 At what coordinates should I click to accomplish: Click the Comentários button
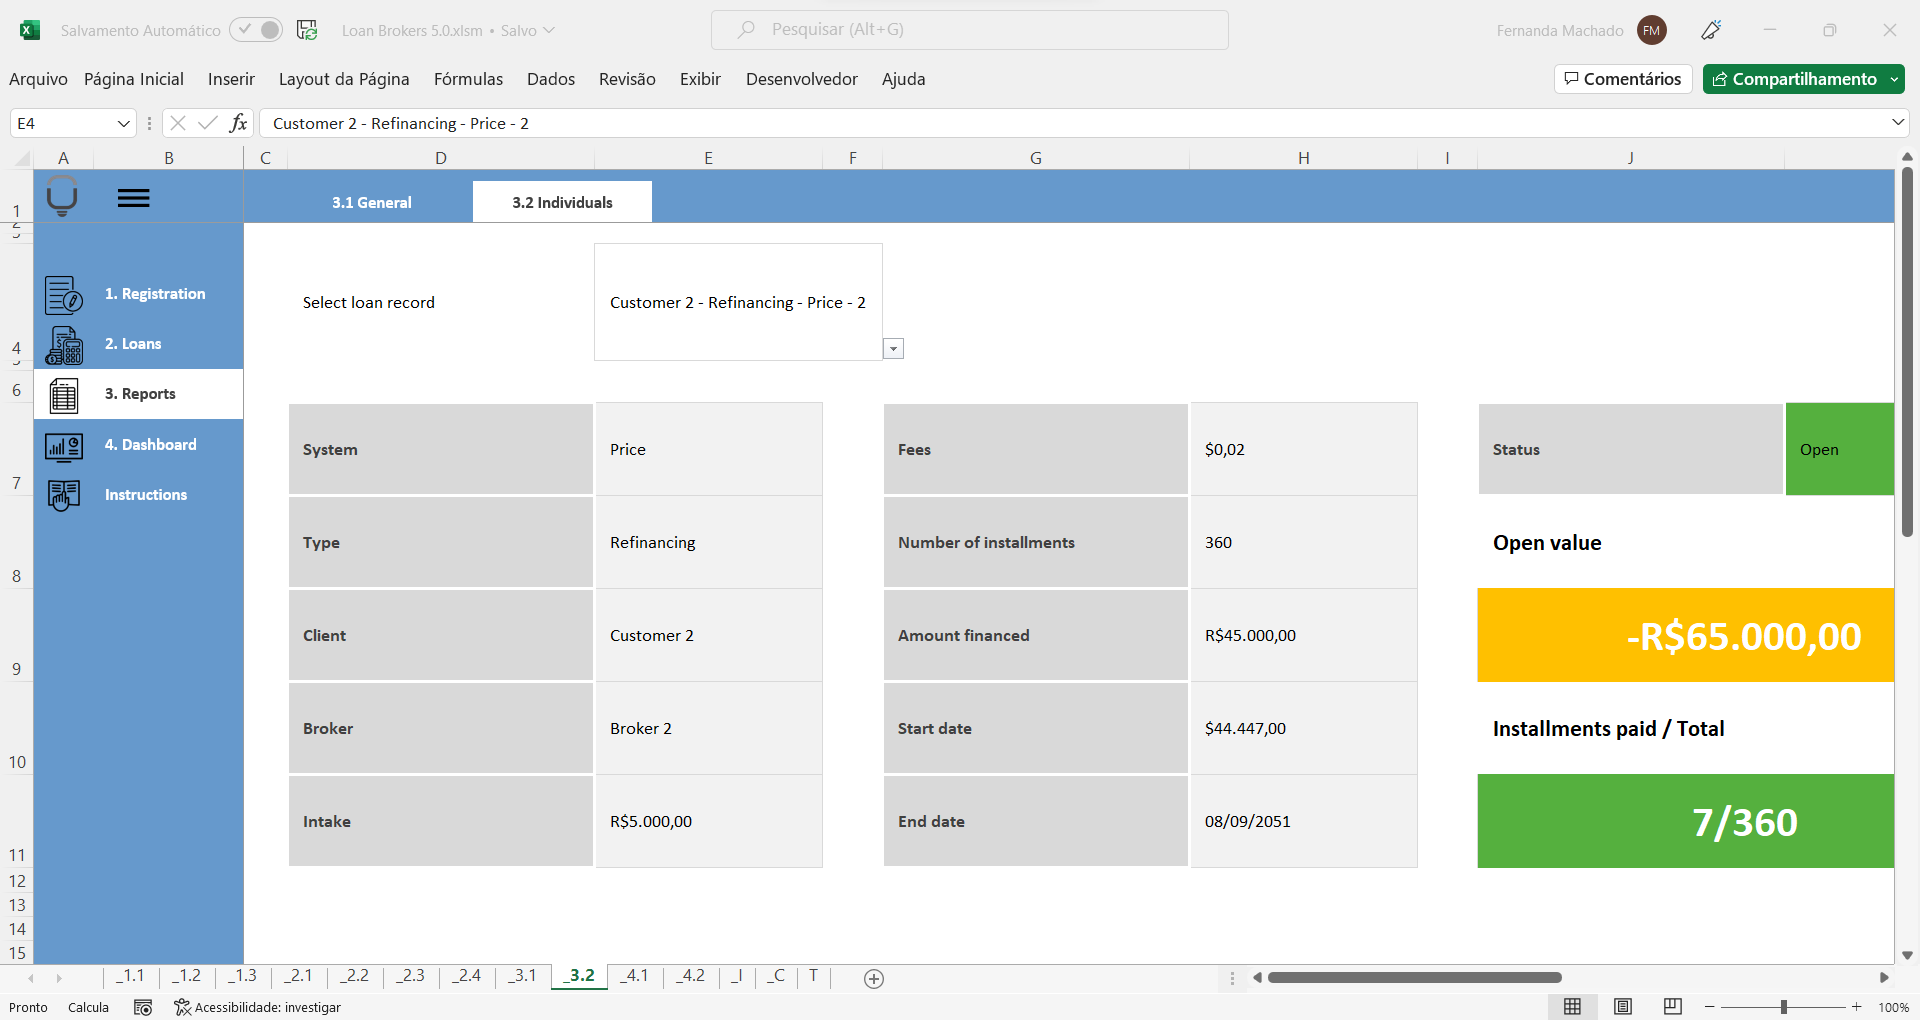tap(1622, 79)
